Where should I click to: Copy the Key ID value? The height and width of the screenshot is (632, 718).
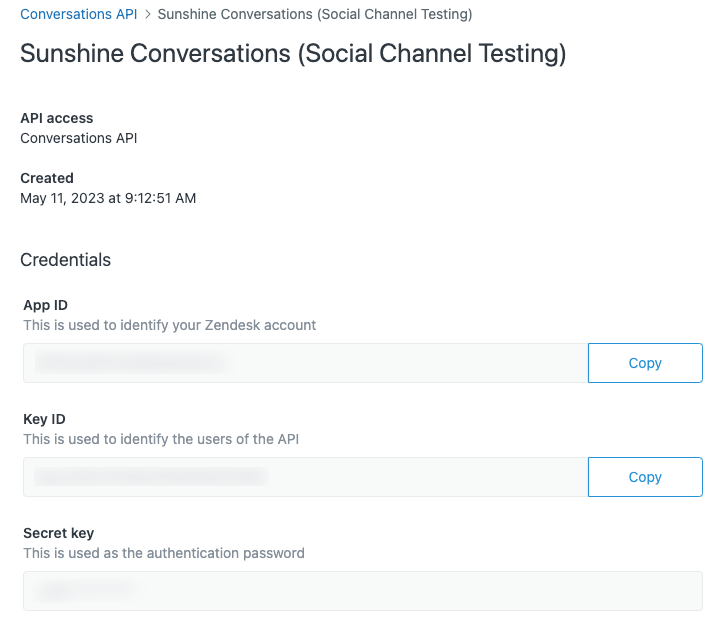[x=645, y=477]
